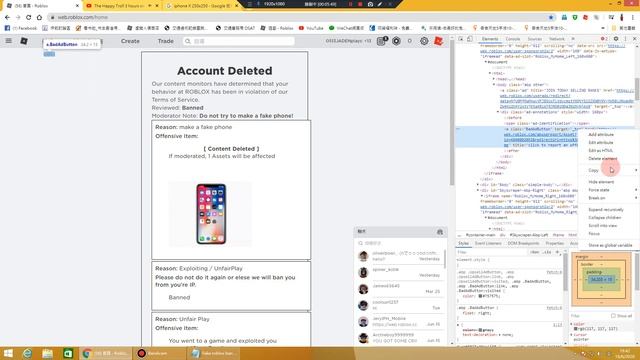Click the recorder pause button
This screenshot has width=640, height=360.
coord(350,4)
